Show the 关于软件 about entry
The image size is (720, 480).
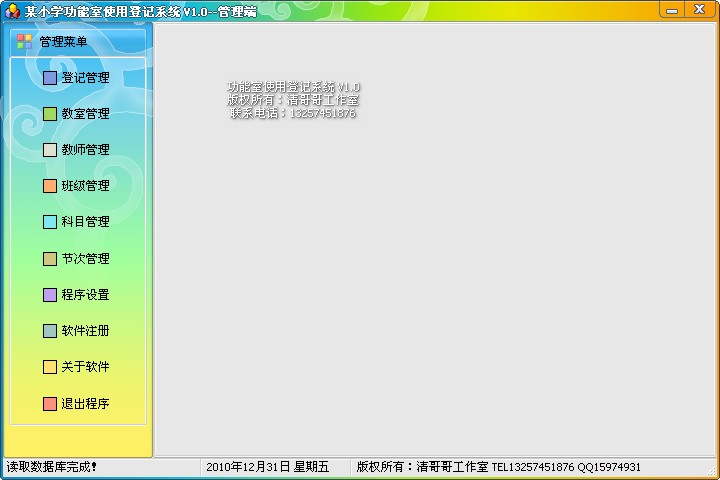(x=85, y=367)
